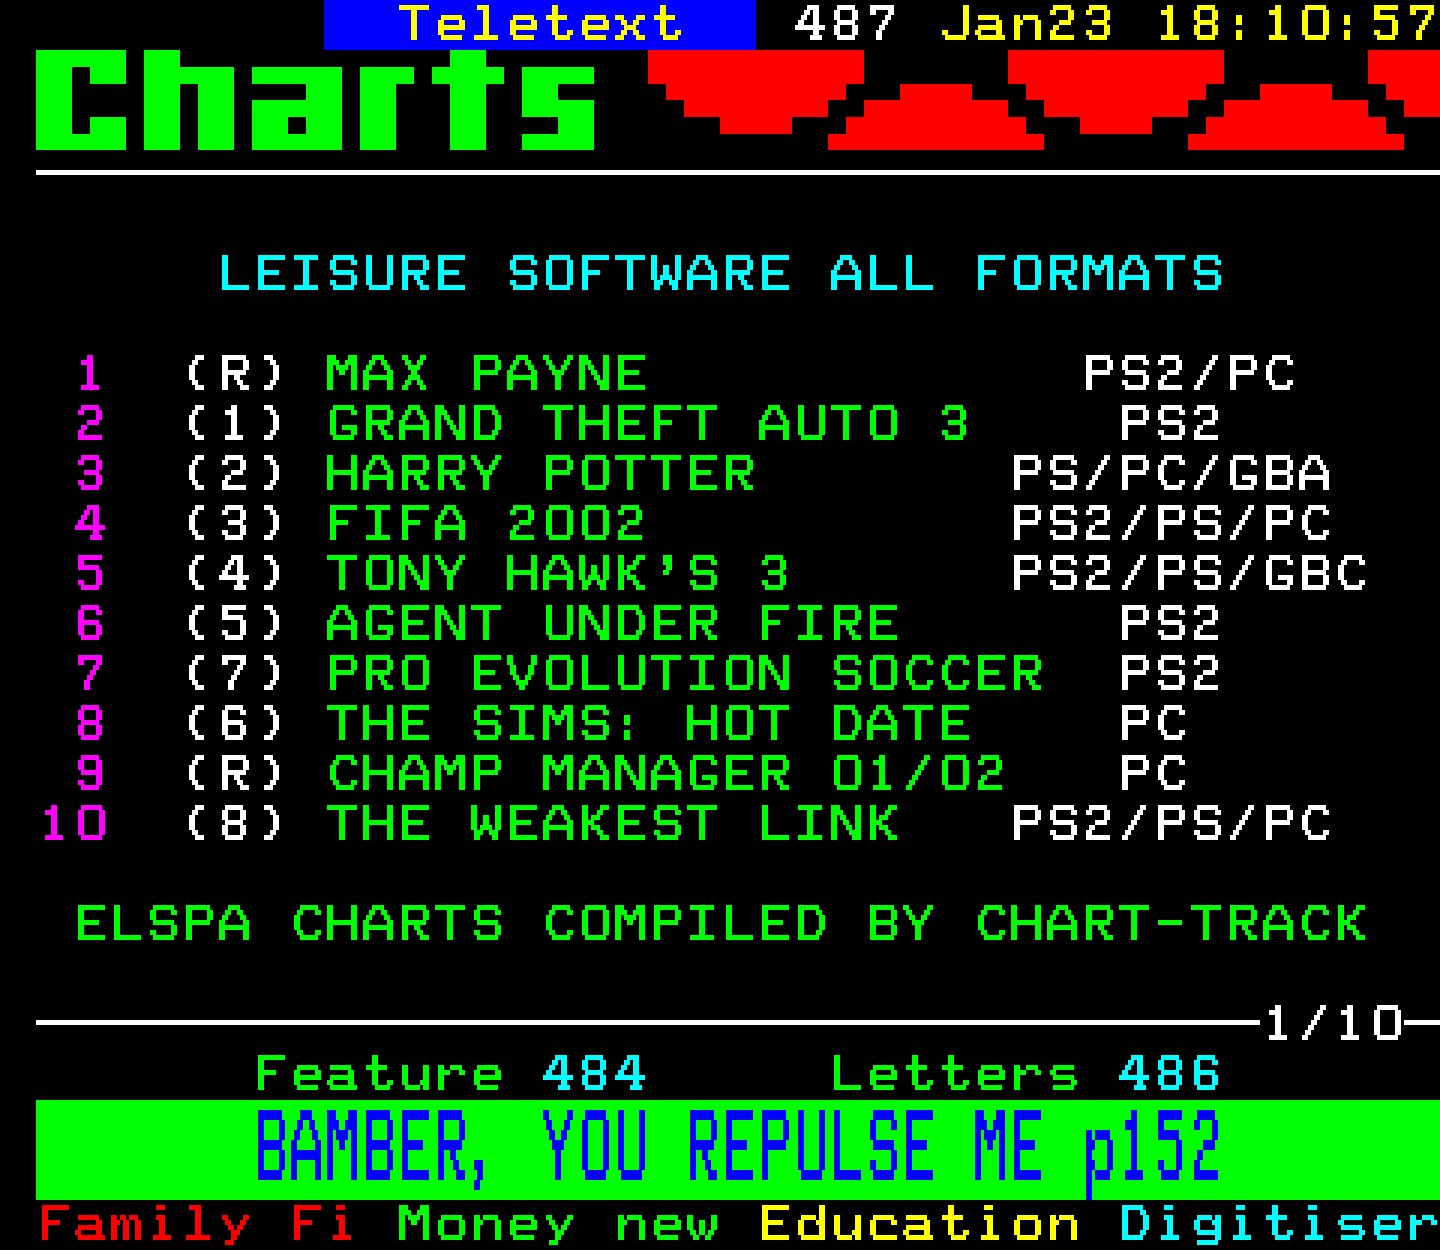Click previous position (5) beside Agent Under Fire
This screenshot has width=1440, height=1250.
235,624
